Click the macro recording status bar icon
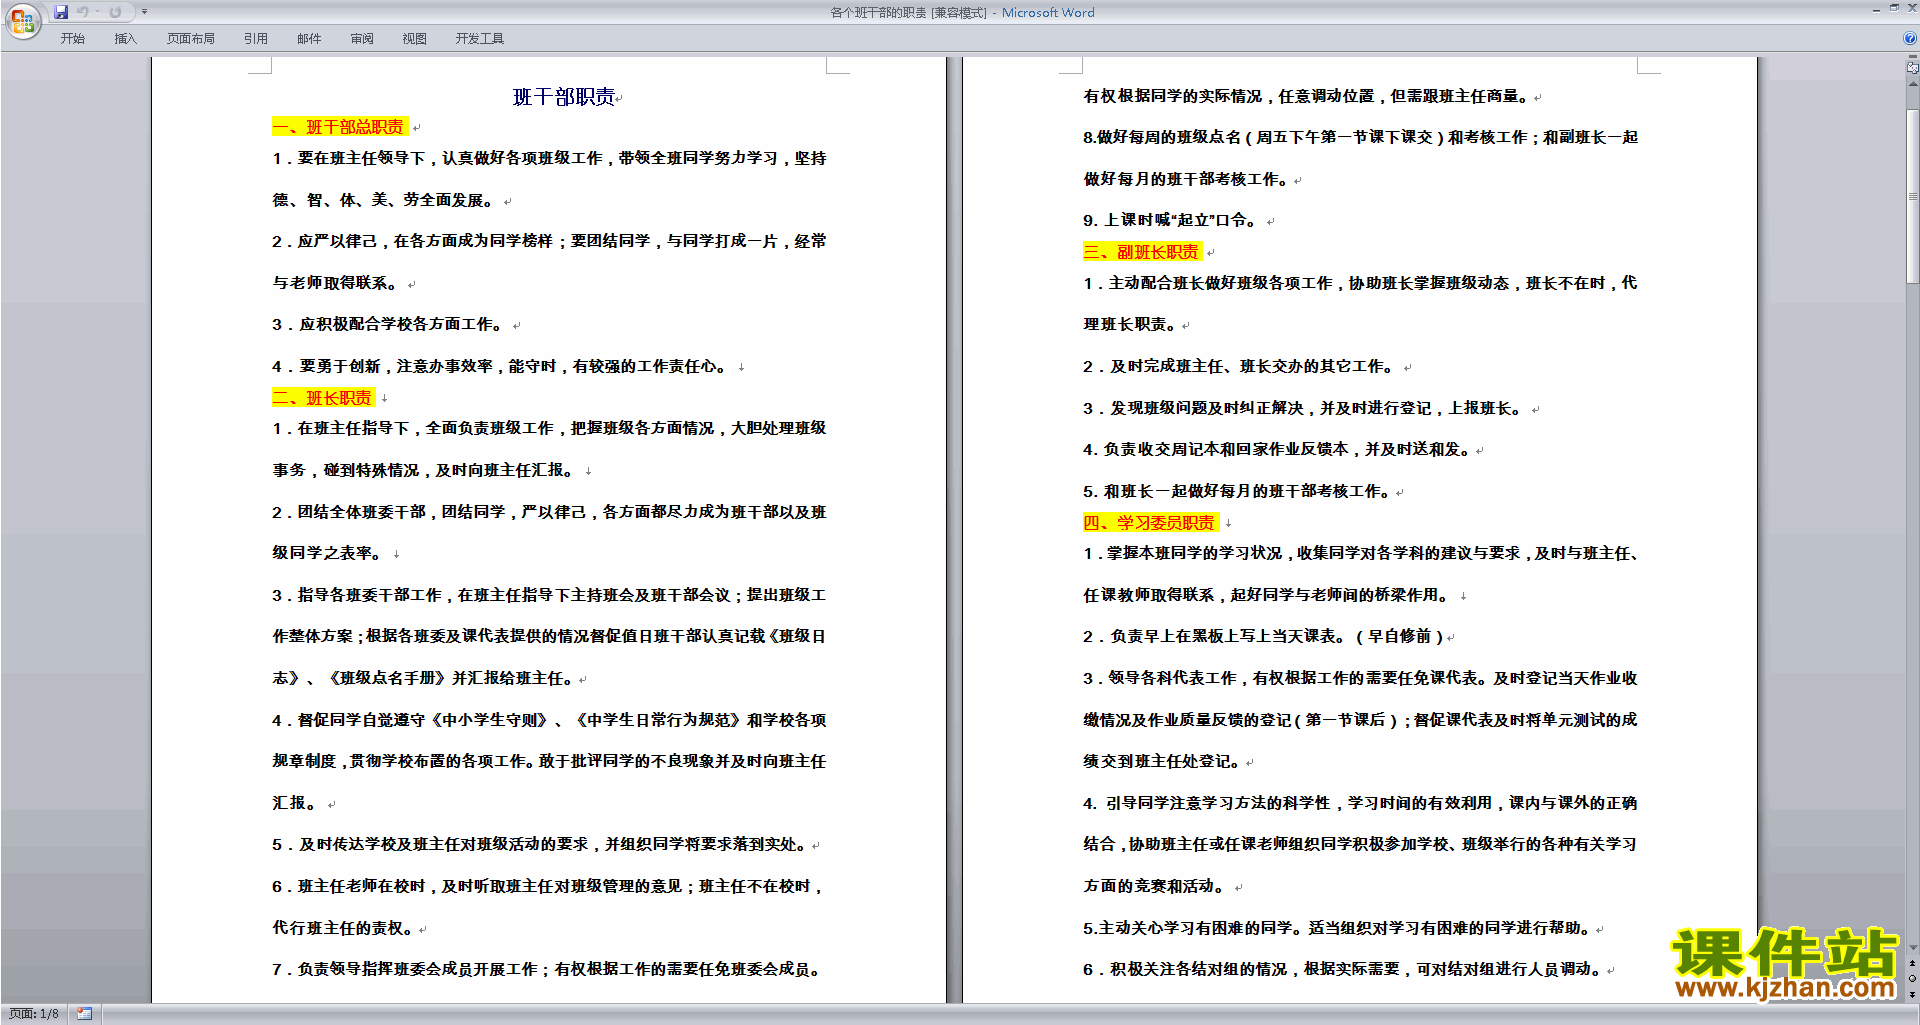The width and height of the screenshot is (1920, 1025). (x=85, y=1014)
